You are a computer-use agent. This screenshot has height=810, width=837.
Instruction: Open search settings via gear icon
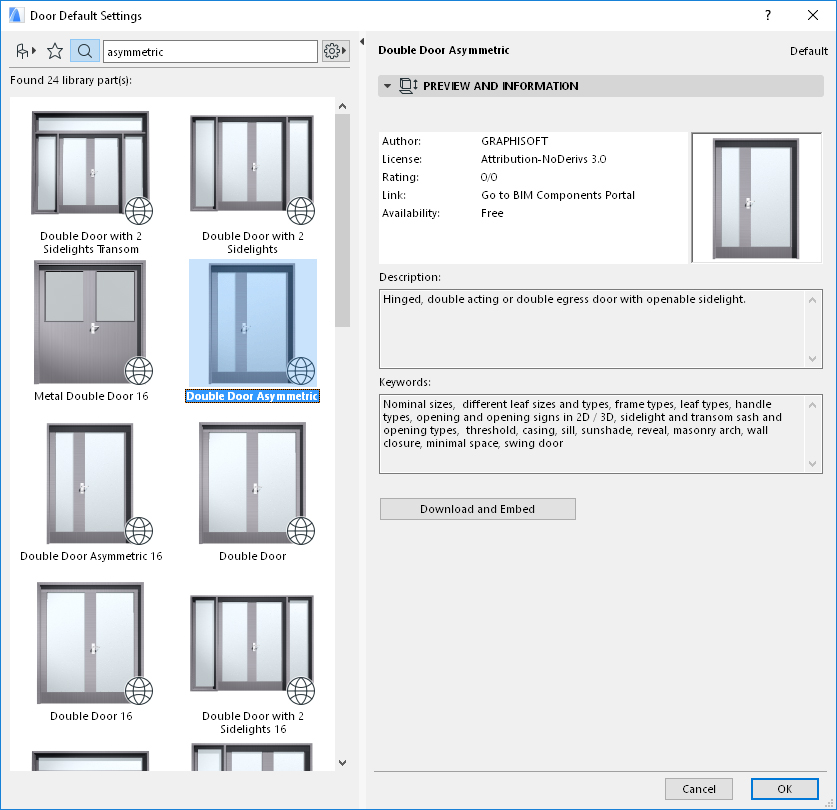[x=333, y=50]
